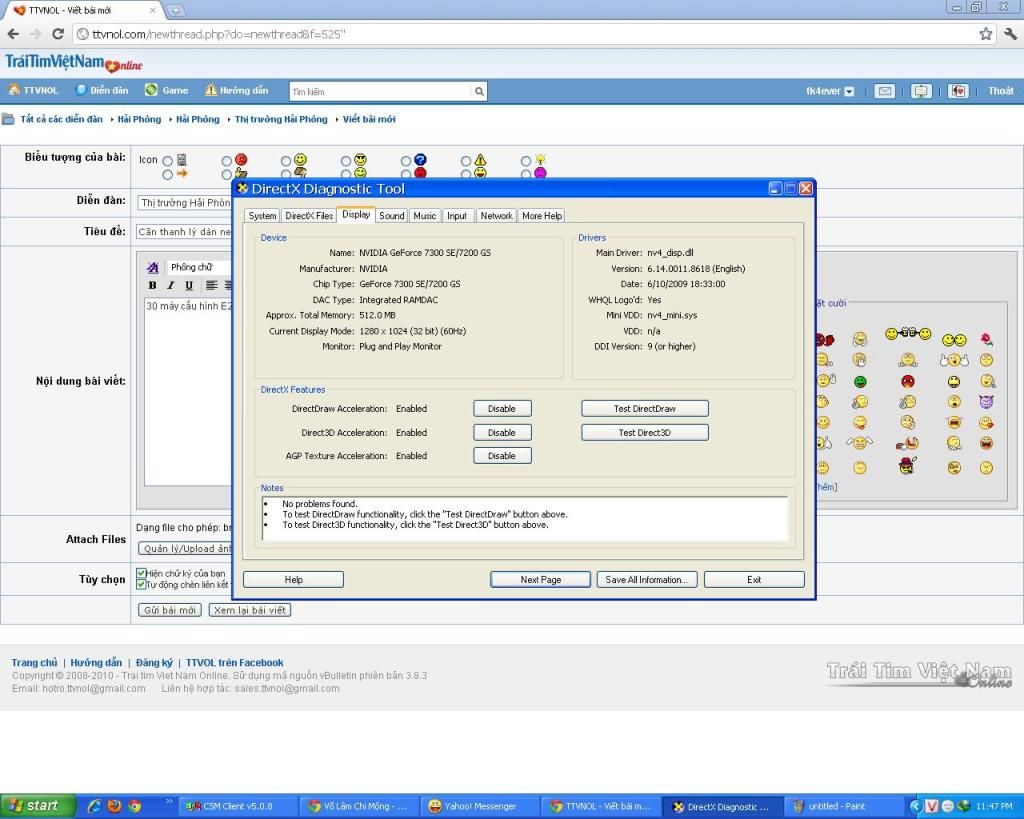The height and width of the screenshot is (819, 1024).
Task: Toggle italic formatting in the post editor
Action: (x=170, y=285)
